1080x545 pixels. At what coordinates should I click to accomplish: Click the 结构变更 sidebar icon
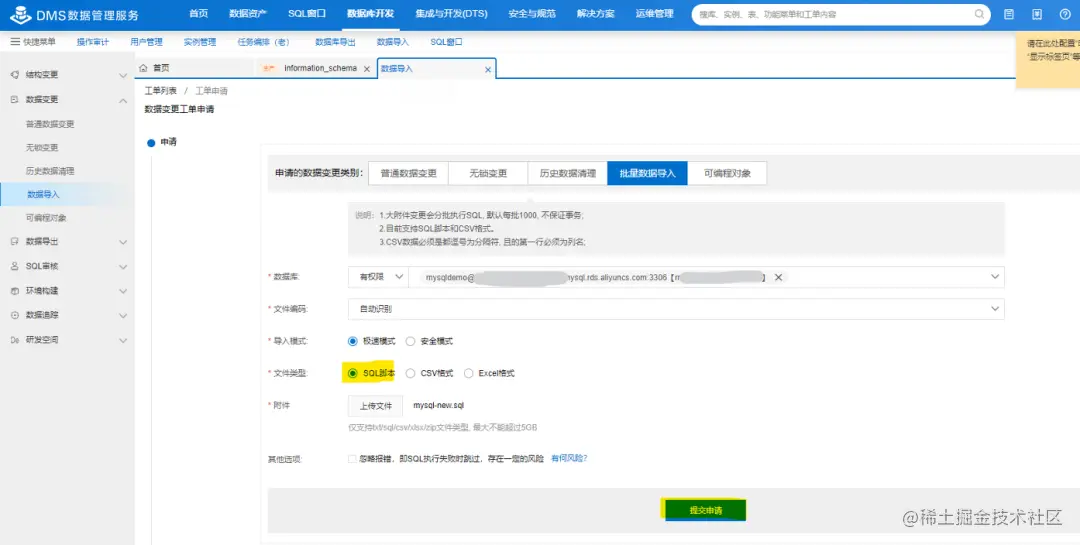click(14, 74)
